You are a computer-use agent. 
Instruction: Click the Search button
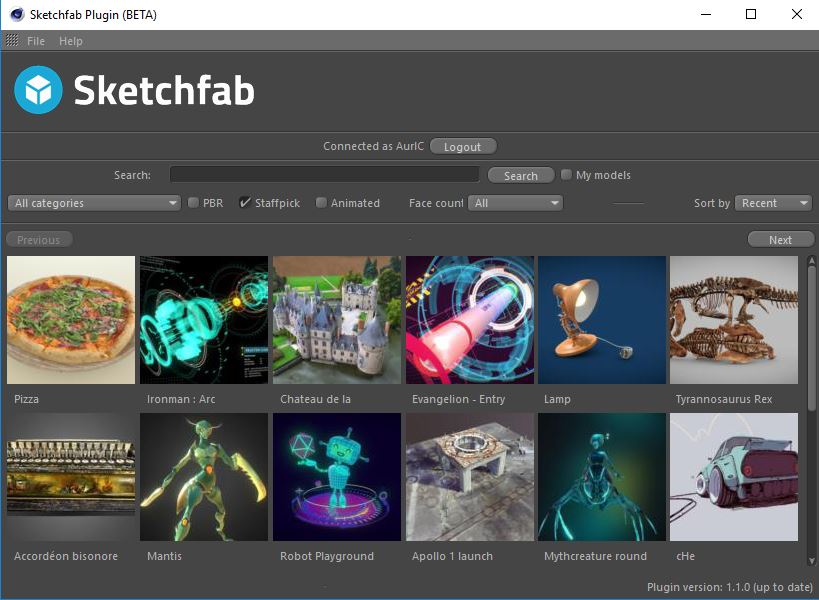coord(520,175)
